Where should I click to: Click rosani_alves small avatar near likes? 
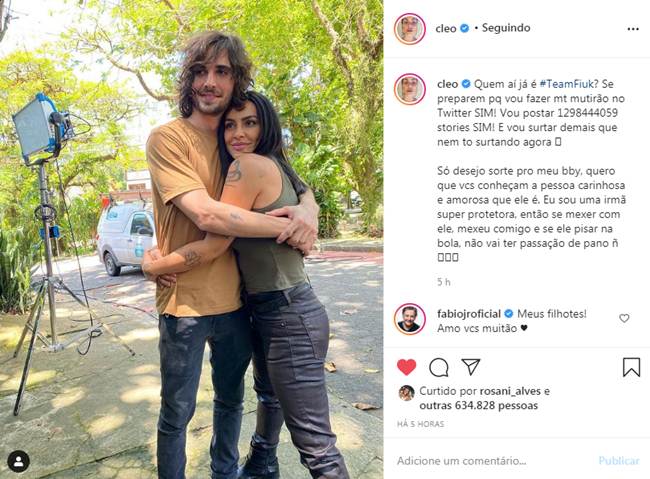406,393
